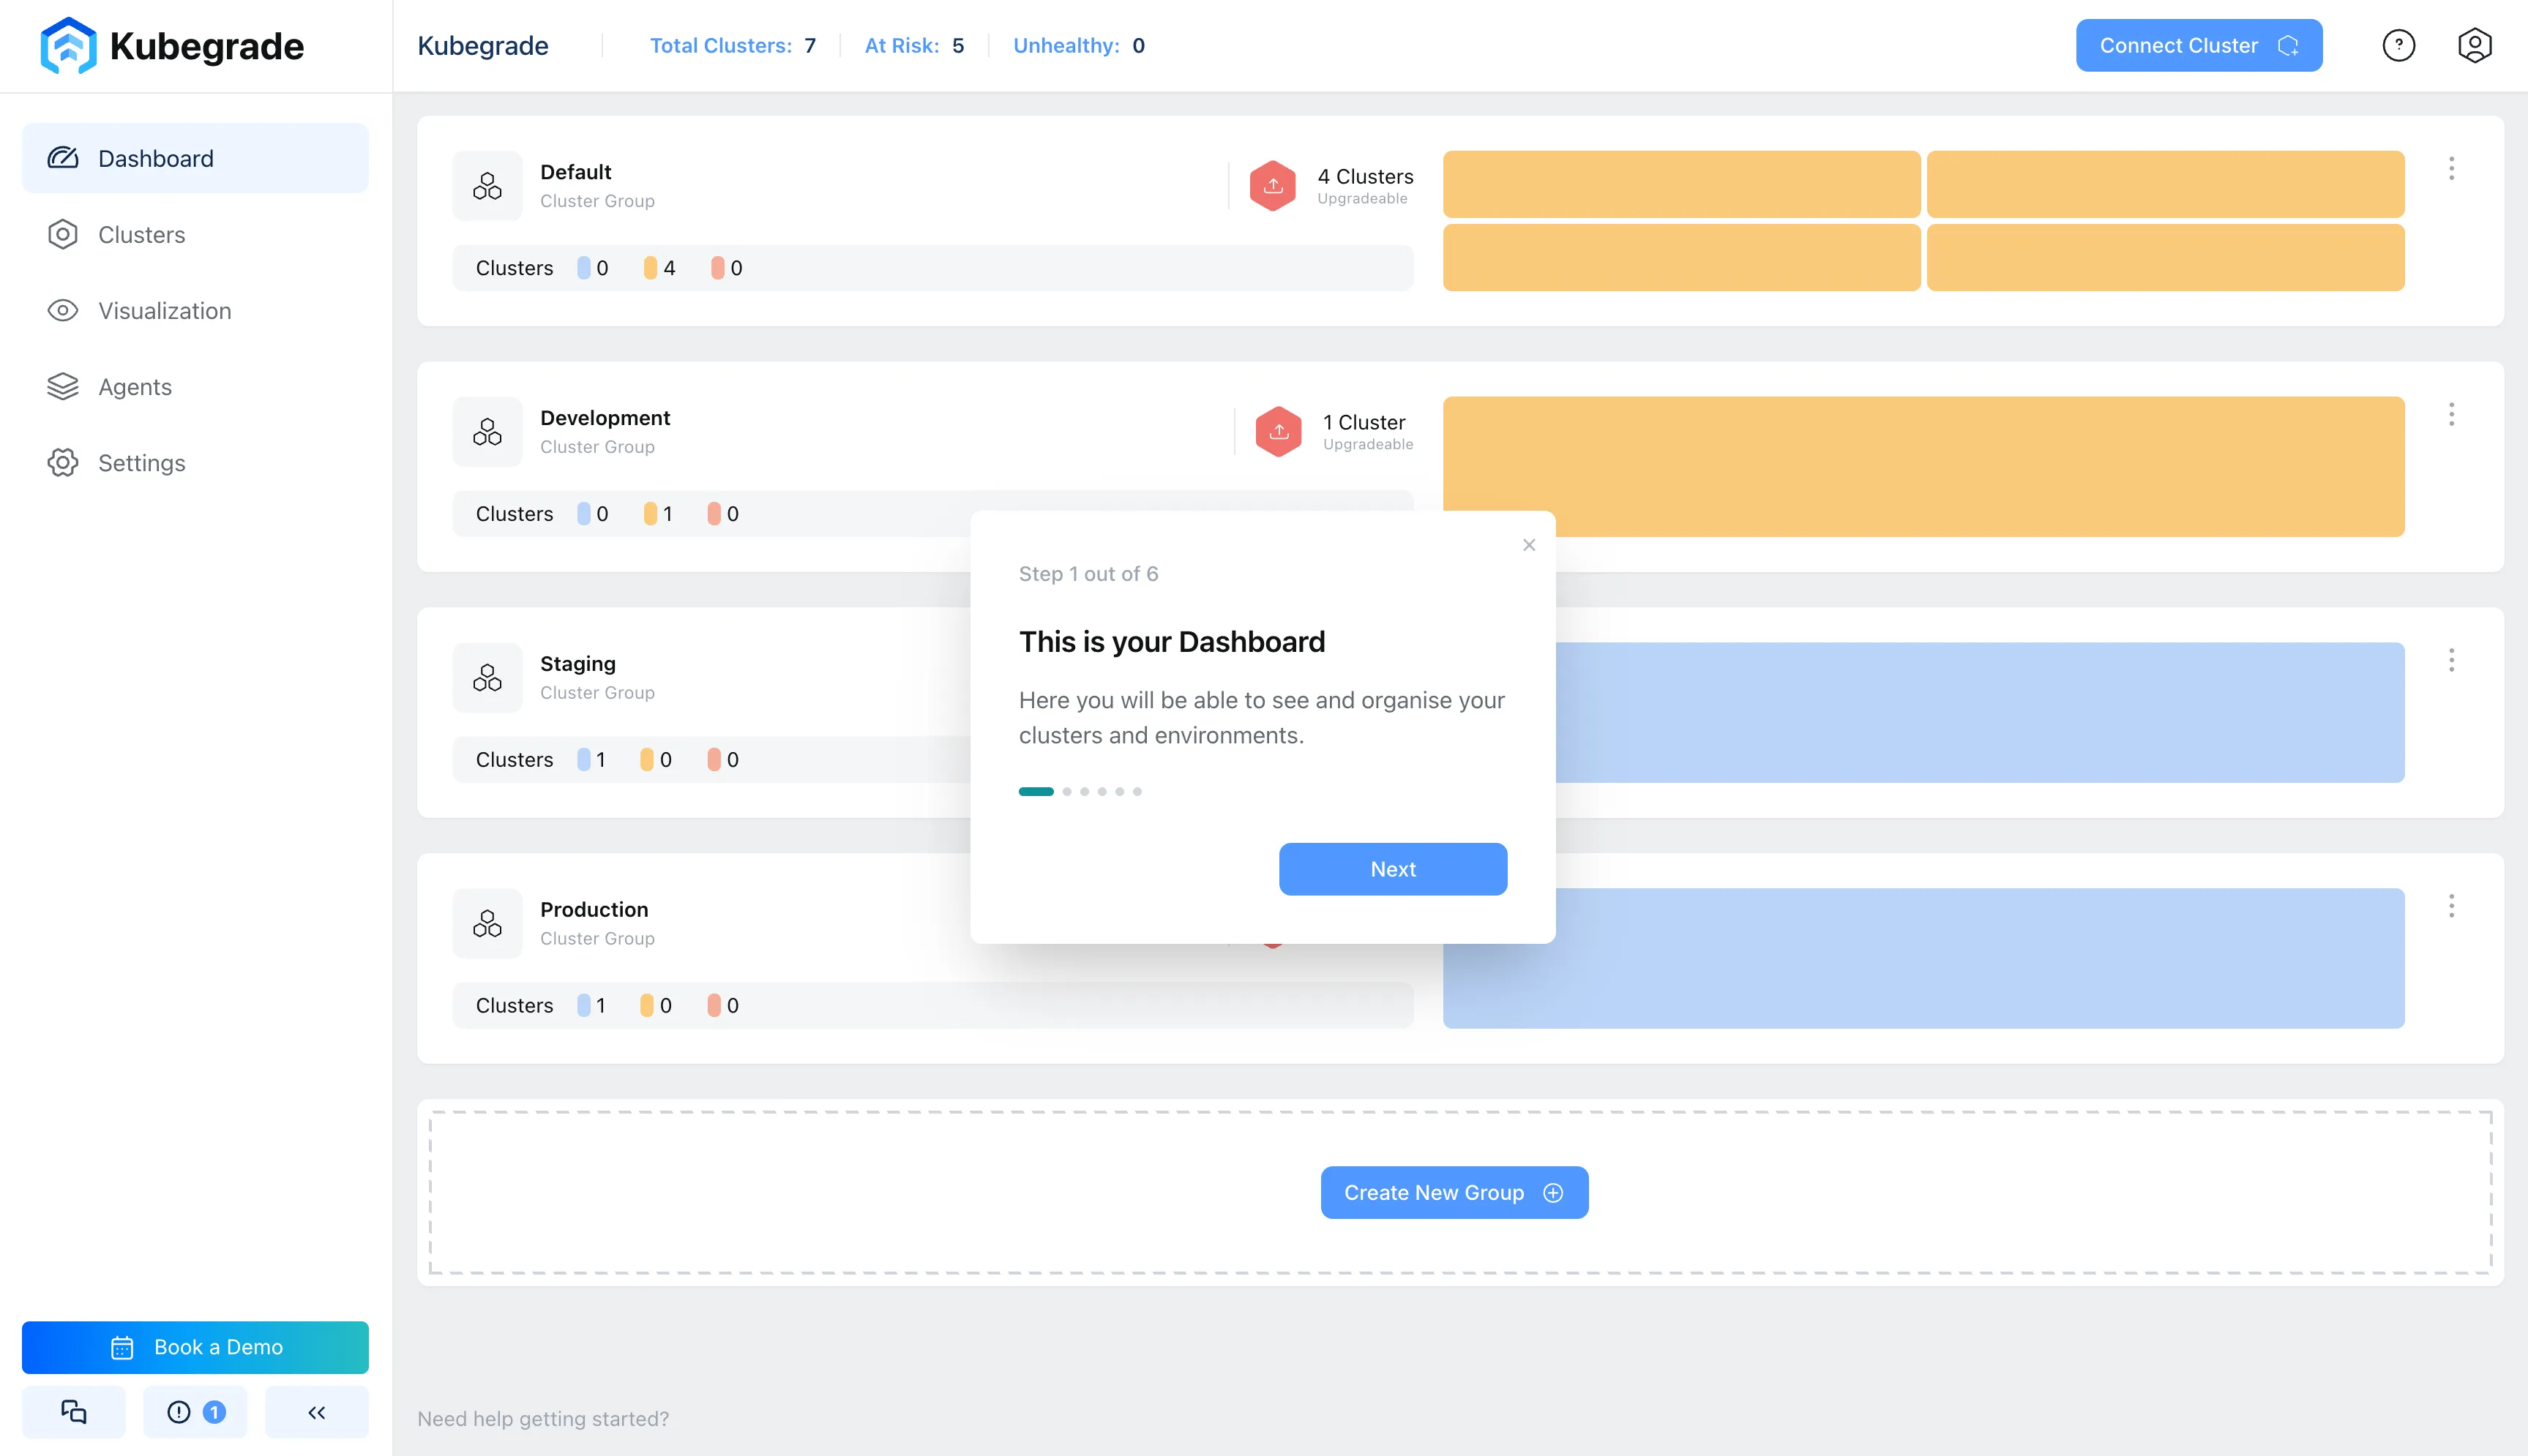Click the Create New Group button

[1454, 1192]
